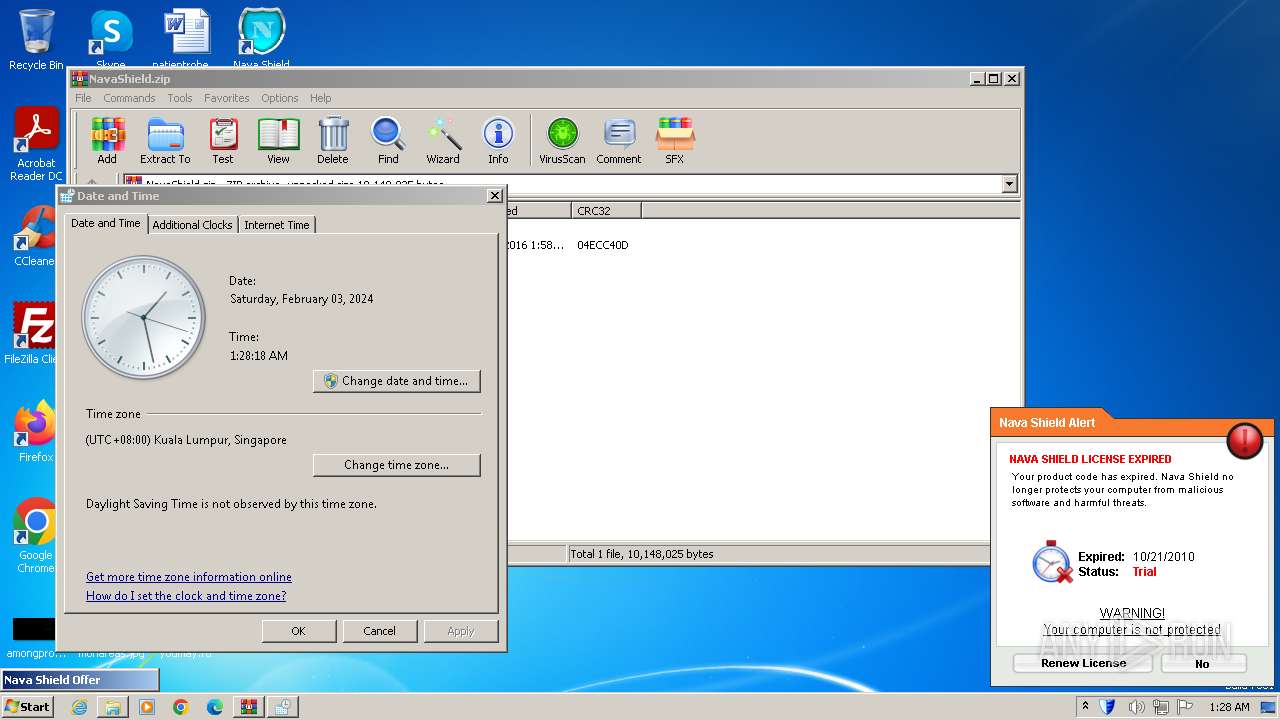Click No in Nava Shield alert
The width and height of the screenshot is (1280, 720).
click(1203, 663)
